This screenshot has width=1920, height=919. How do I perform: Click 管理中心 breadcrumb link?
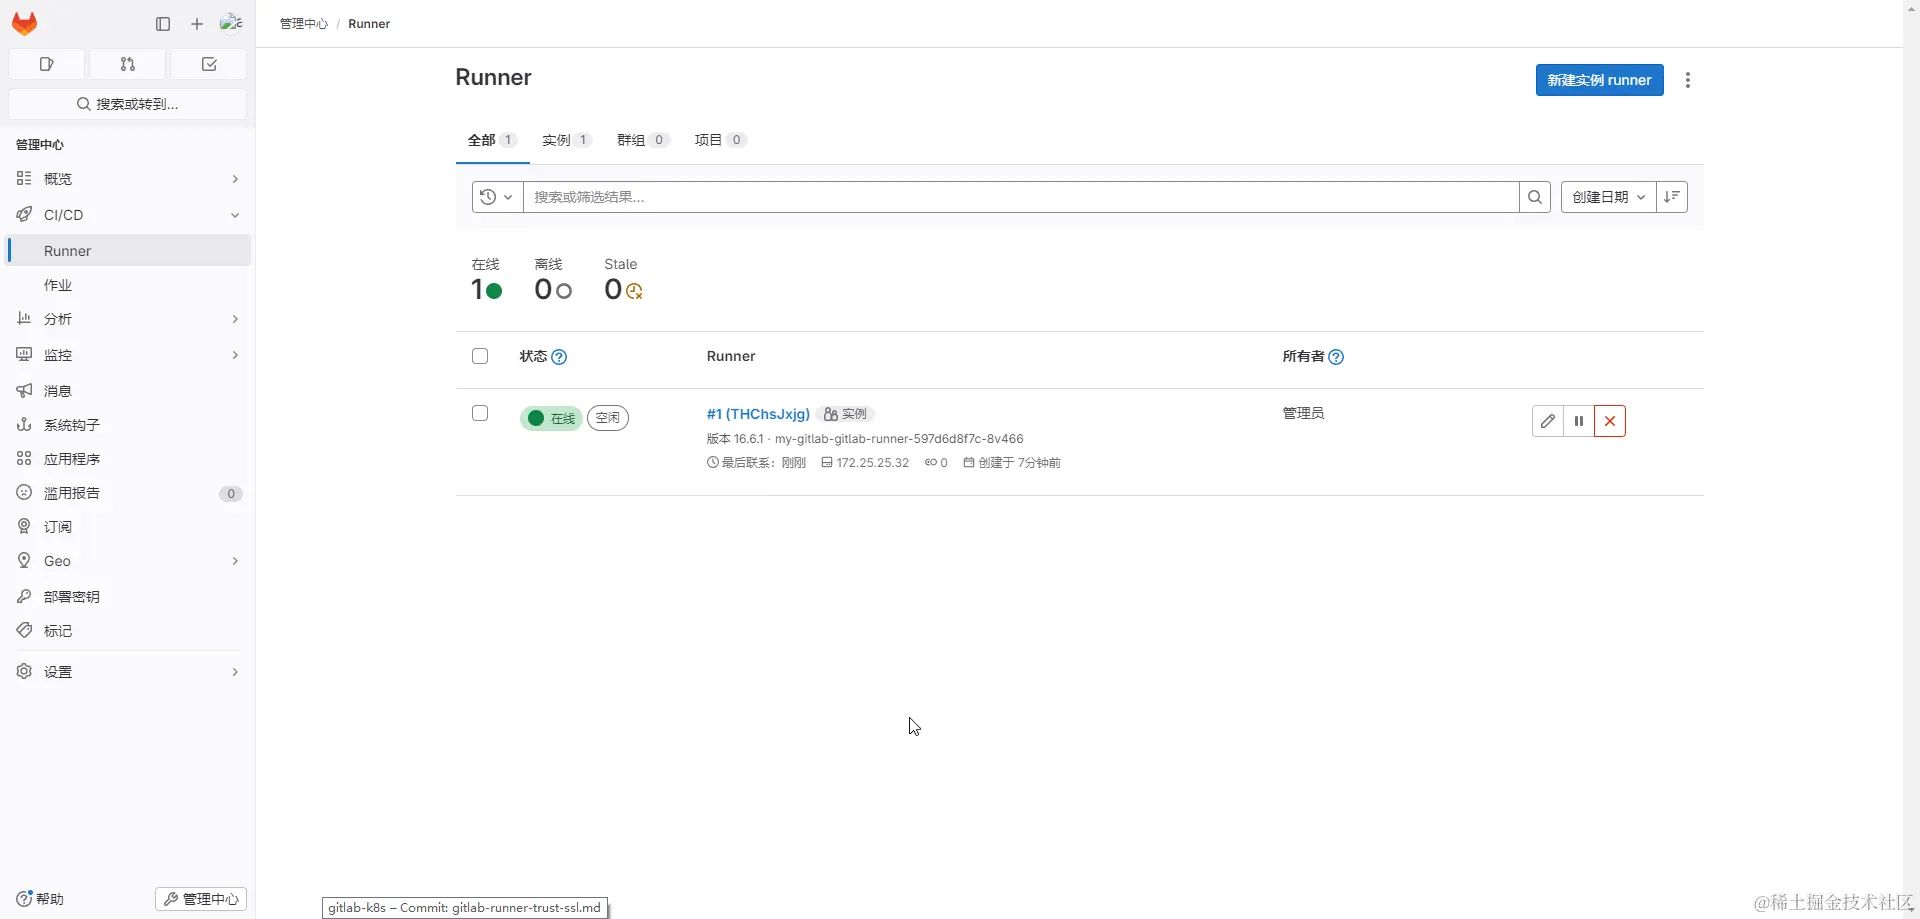point(304,24)
